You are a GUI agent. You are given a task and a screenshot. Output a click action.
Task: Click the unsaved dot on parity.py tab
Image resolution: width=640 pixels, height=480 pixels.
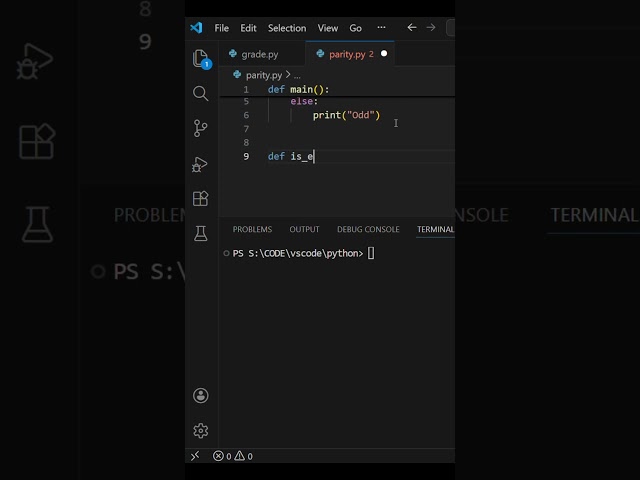click(384, 53)
